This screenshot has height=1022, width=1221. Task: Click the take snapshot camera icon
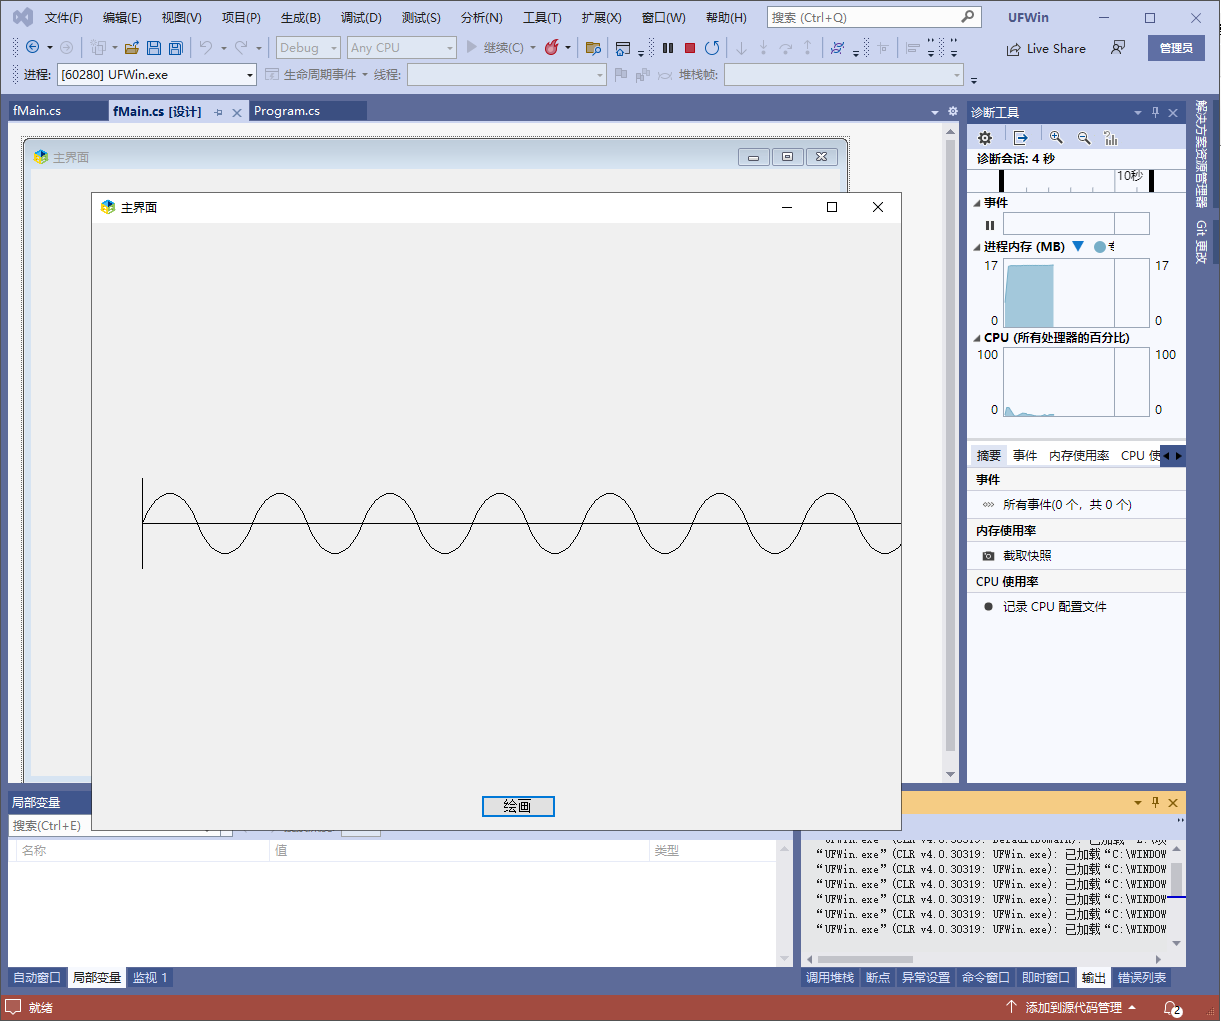pos(988,556)
